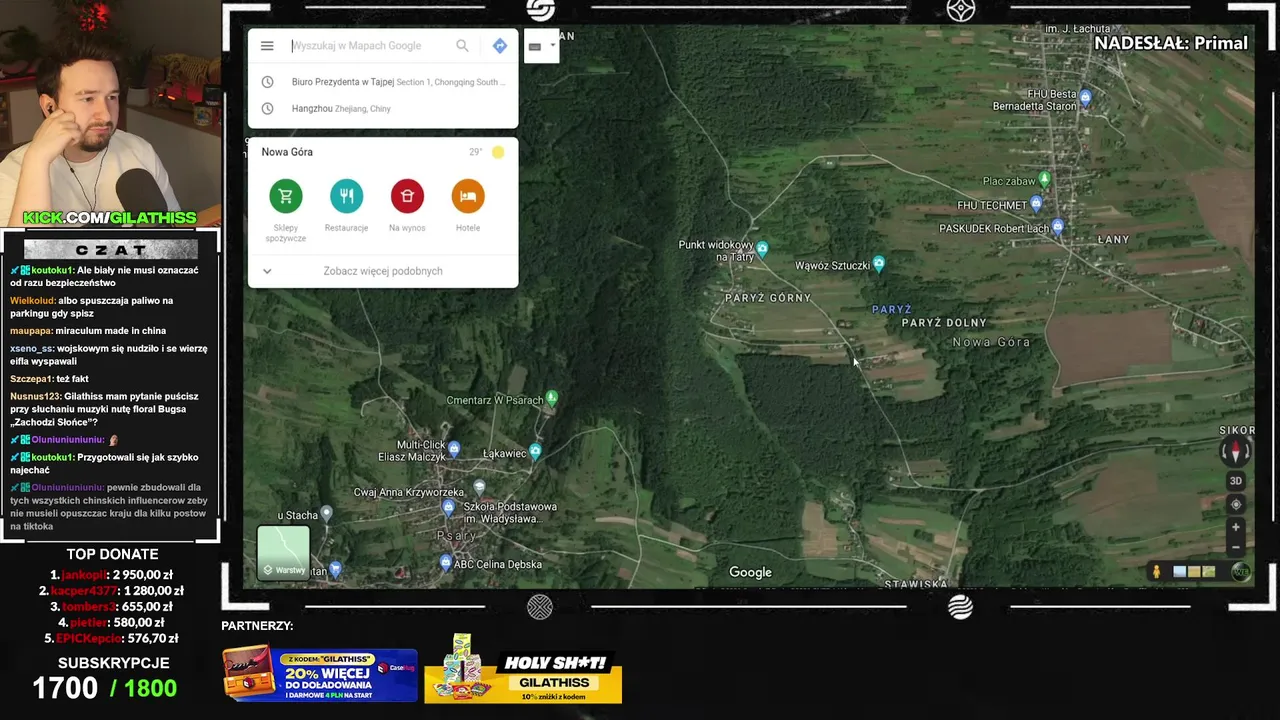Search for Restauracje nearby

click(347, 196)
